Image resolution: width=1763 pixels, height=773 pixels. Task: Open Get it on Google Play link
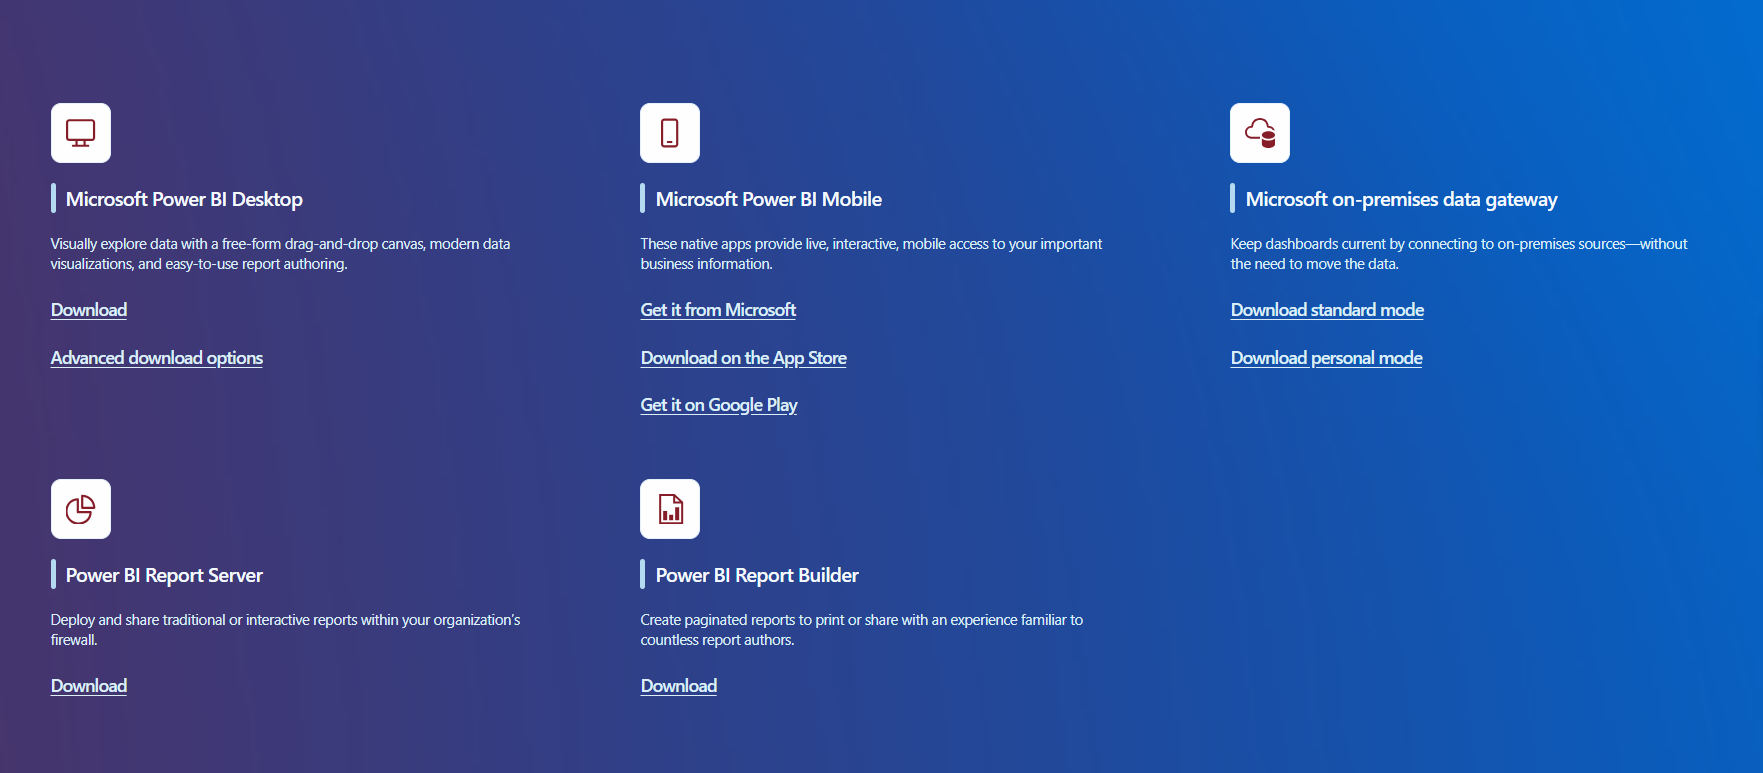719,405
